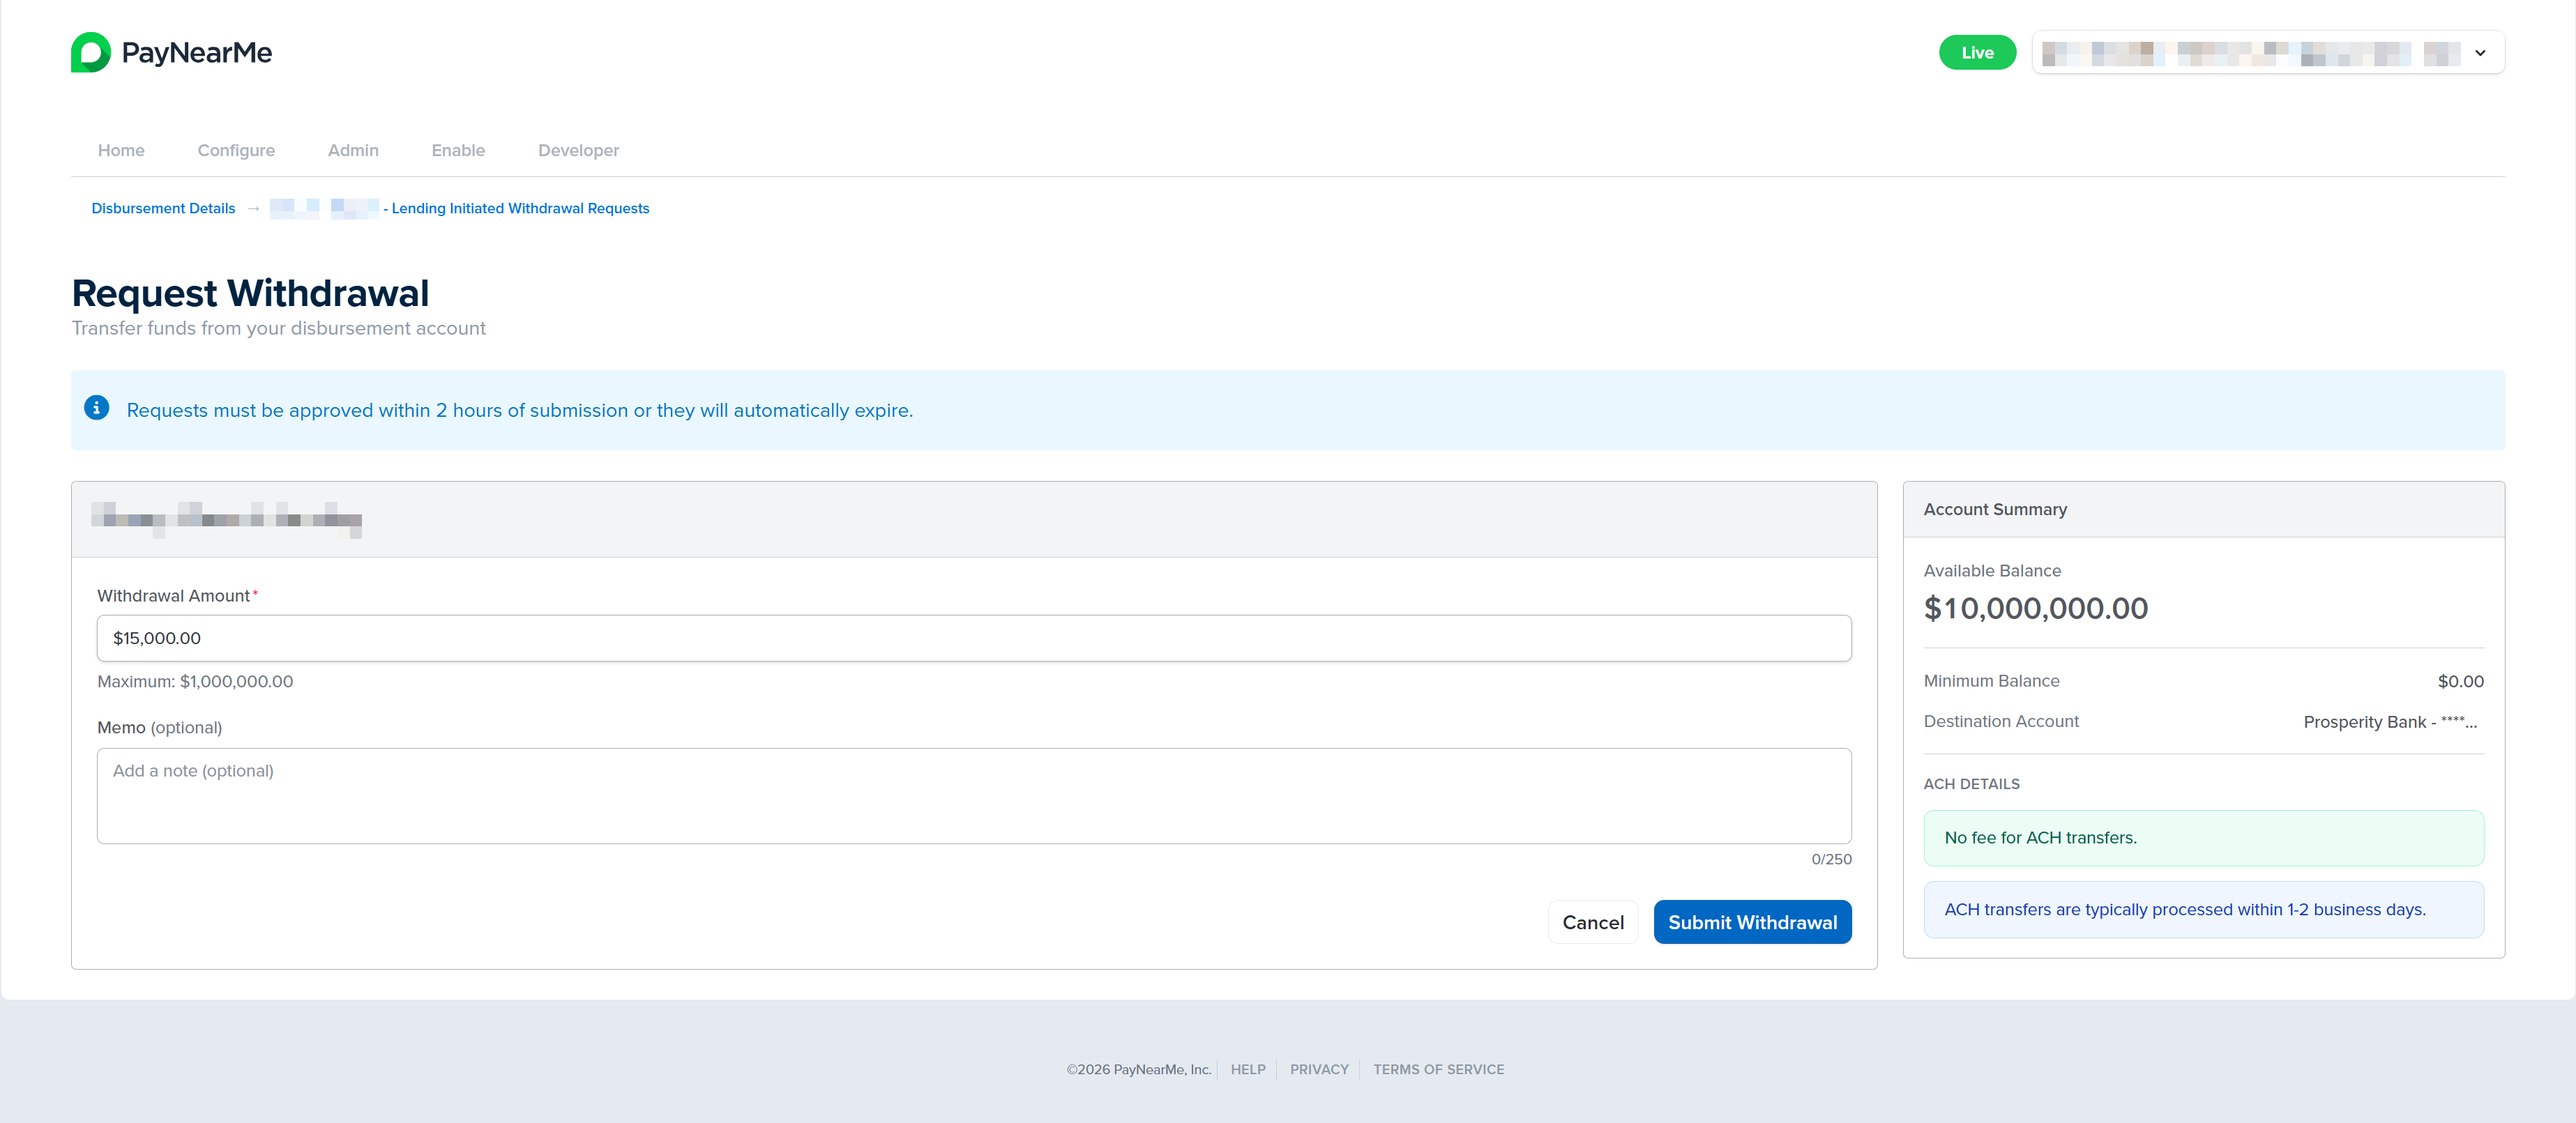Click the Live environment badge

(1977, 53)
